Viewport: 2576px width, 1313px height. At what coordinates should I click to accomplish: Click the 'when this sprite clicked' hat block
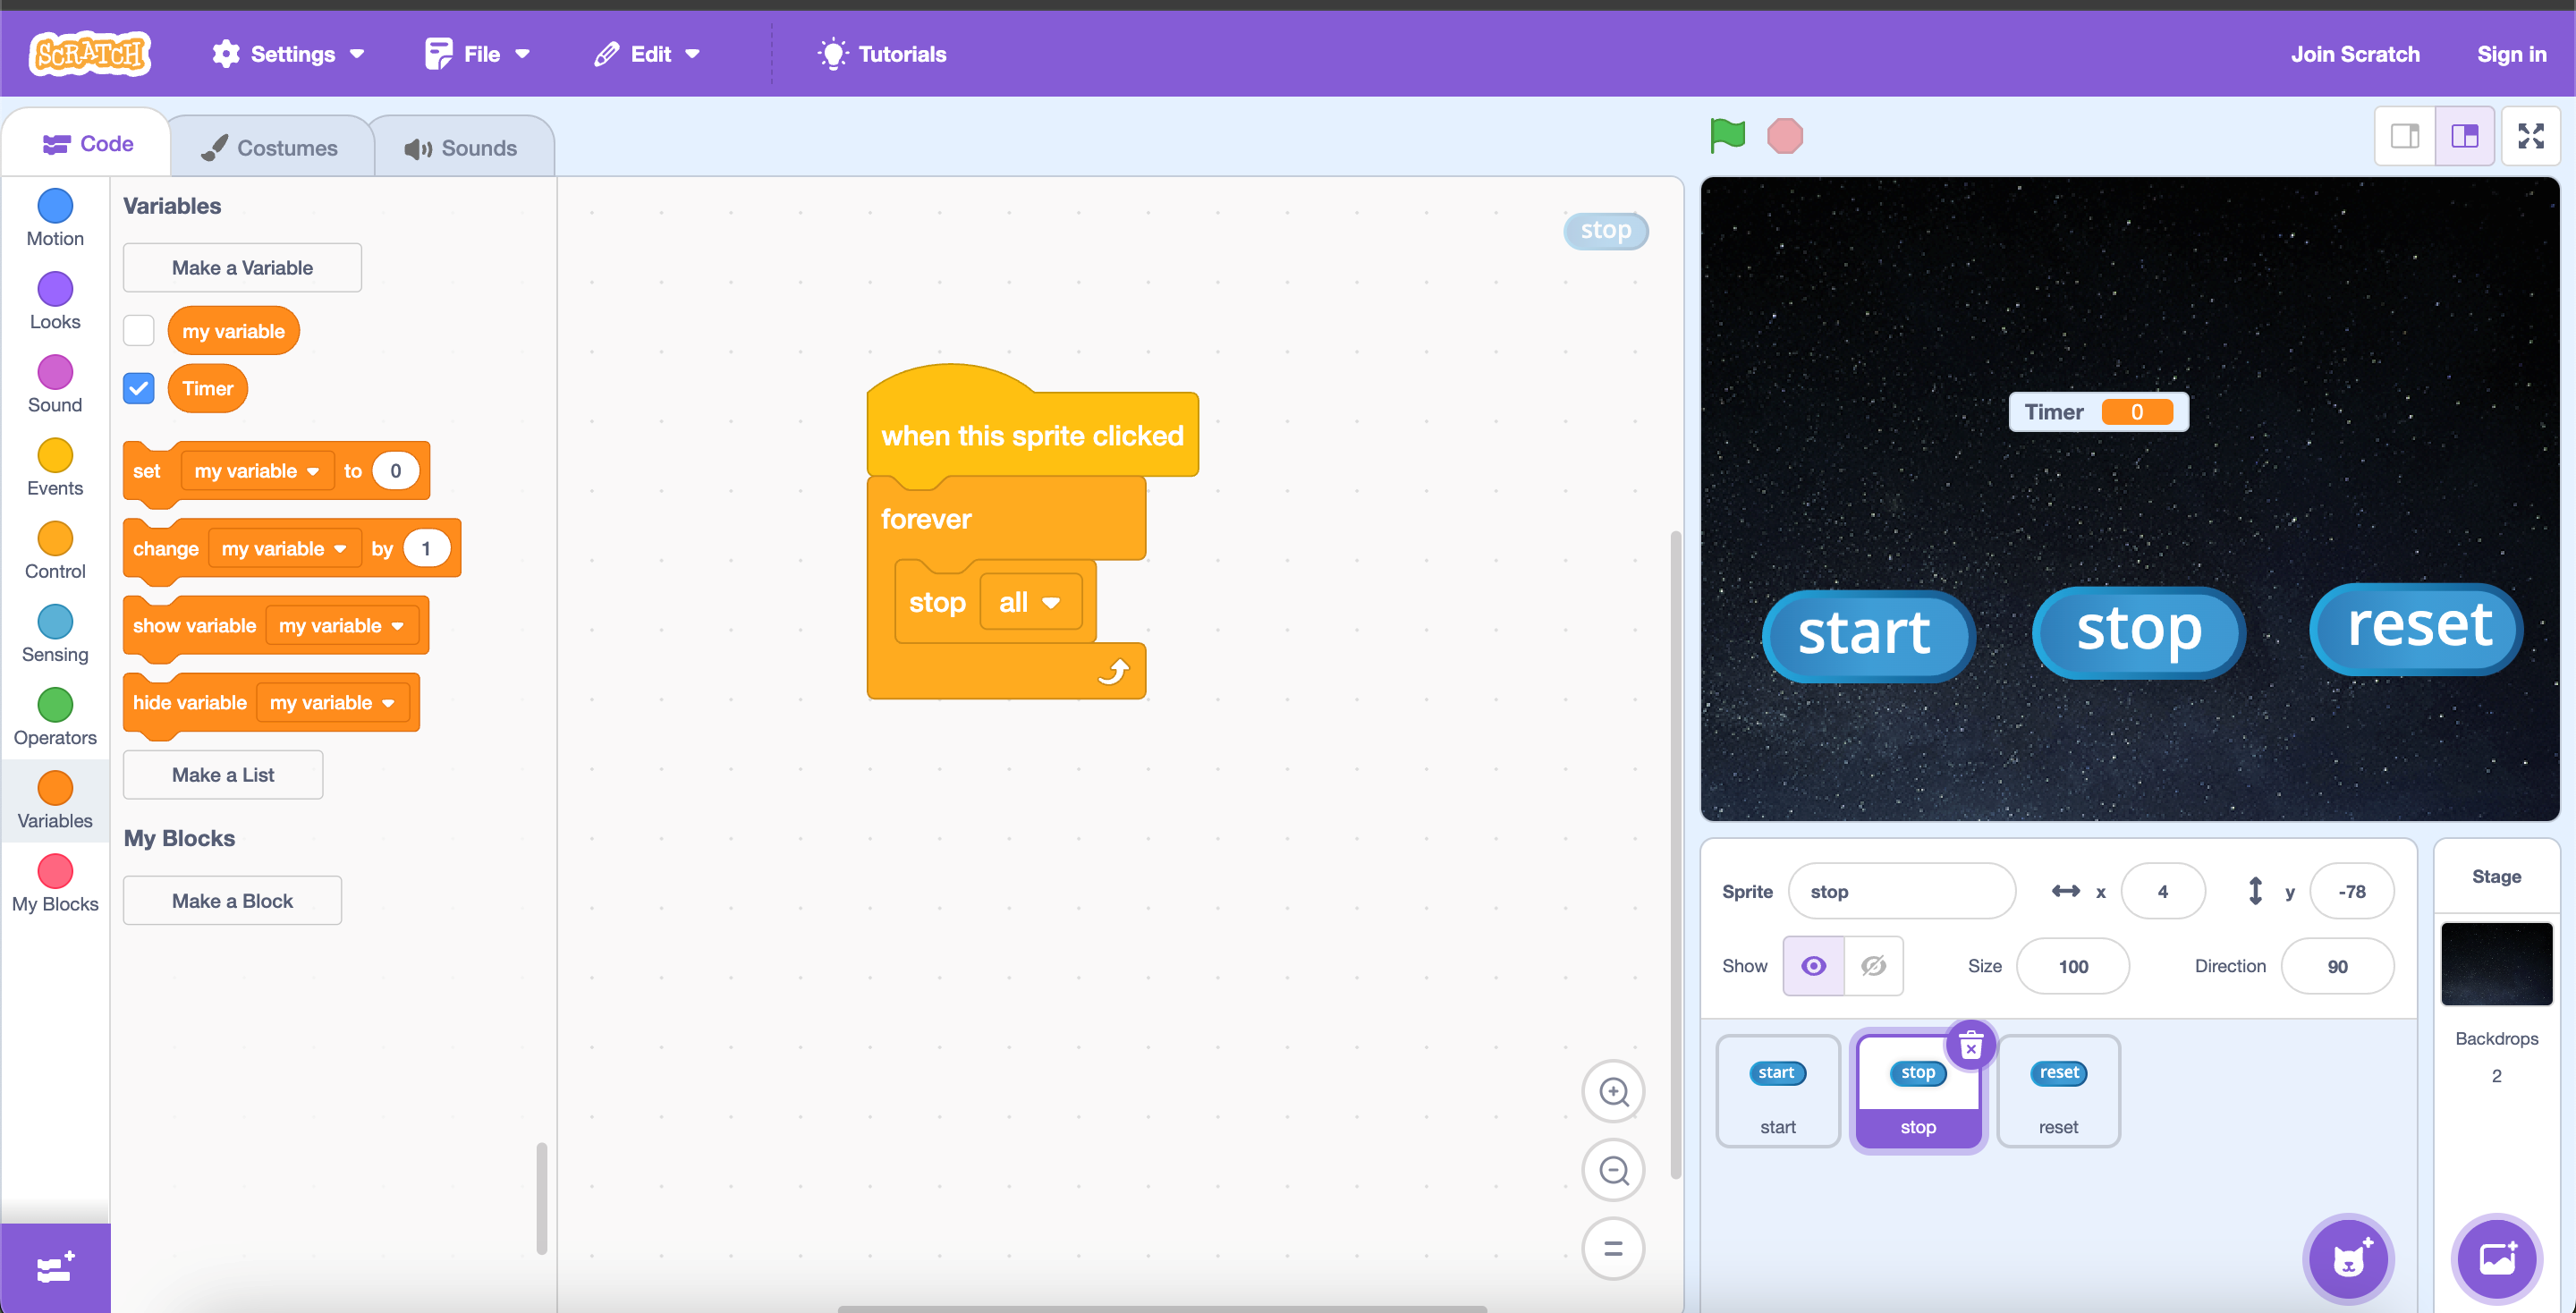tap(1032, 435)
